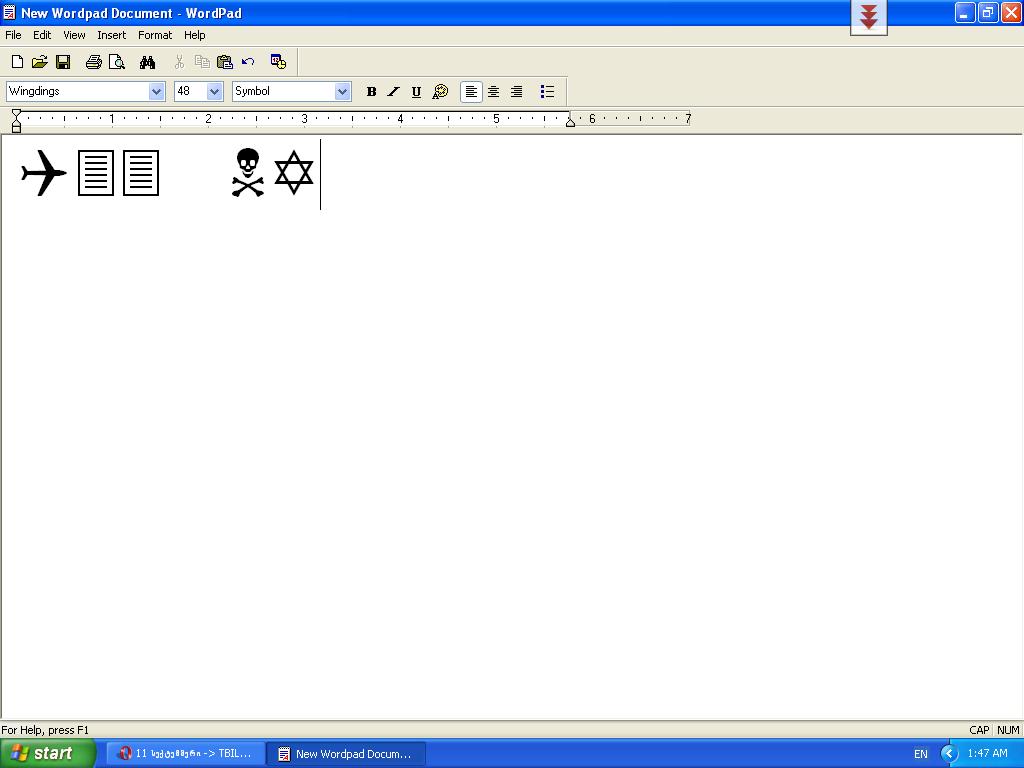
Task: Expand the font size 48 dropdown
Action: 215,91
